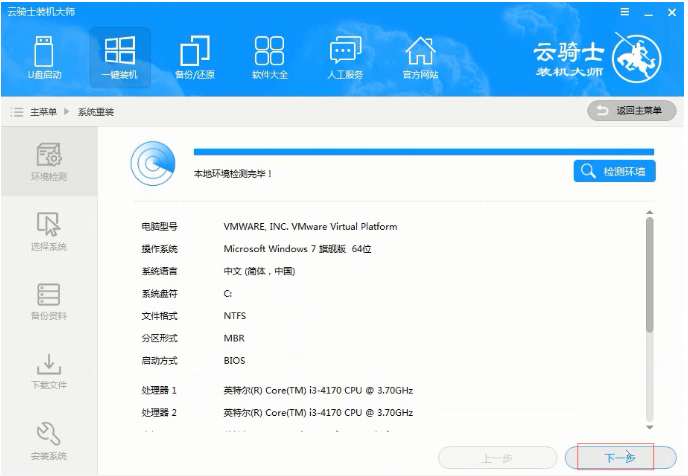The height and width of the screenshot is (476, 688).
Task: Click the radar scan icon
Action: 153,163
